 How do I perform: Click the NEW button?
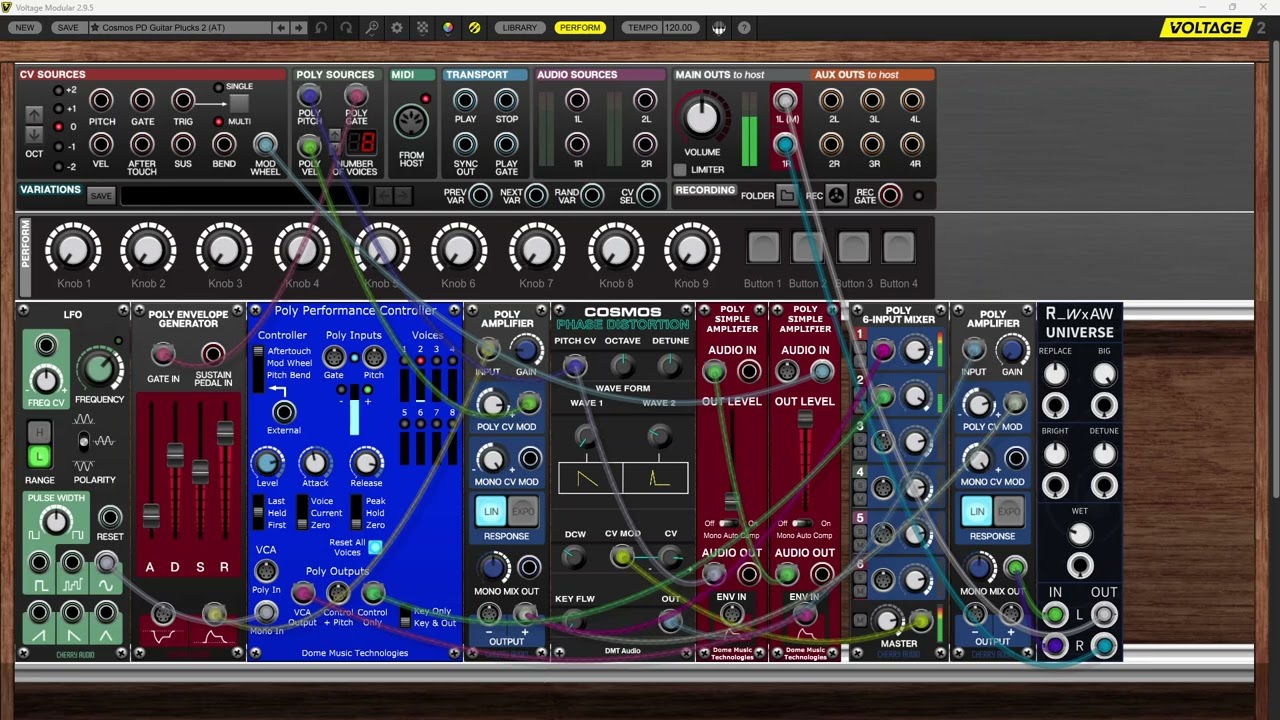[25, 28]
